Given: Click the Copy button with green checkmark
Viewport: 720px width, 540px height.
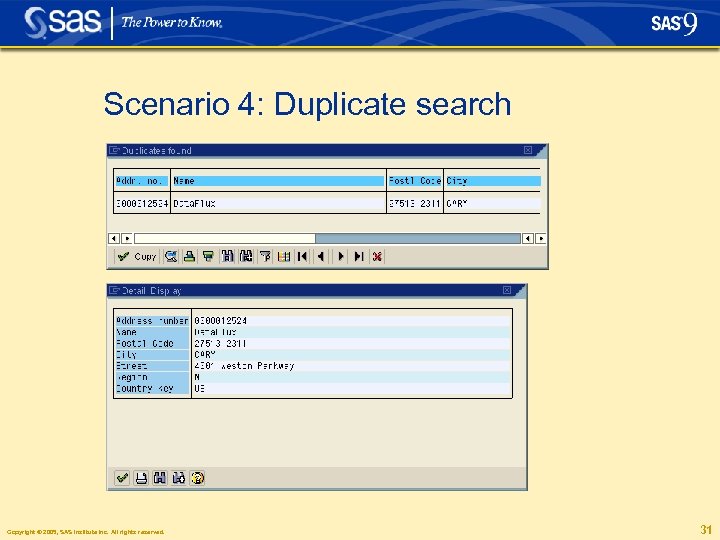Looking at the screenshot, I should click(137, 256).
